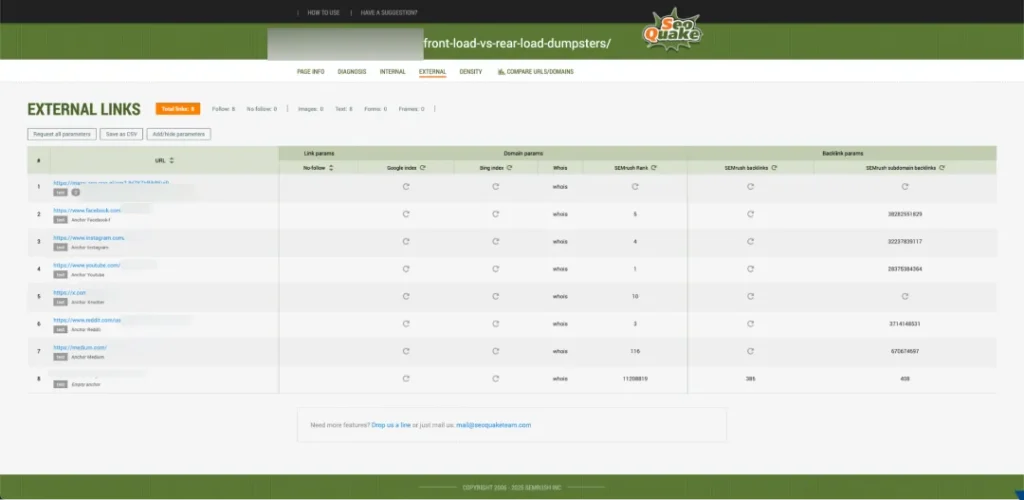Click whois link for reddit.com row

coord(560,323)
